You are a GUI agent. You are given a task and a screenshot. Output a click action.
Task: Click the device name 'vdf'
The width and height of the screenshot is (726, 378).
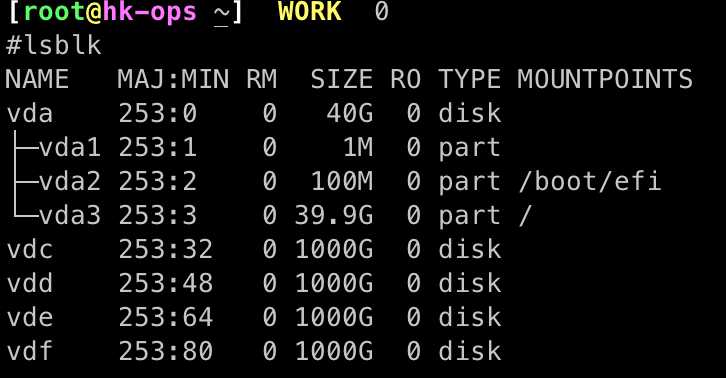pyautogui.click(x=30, y=351)
